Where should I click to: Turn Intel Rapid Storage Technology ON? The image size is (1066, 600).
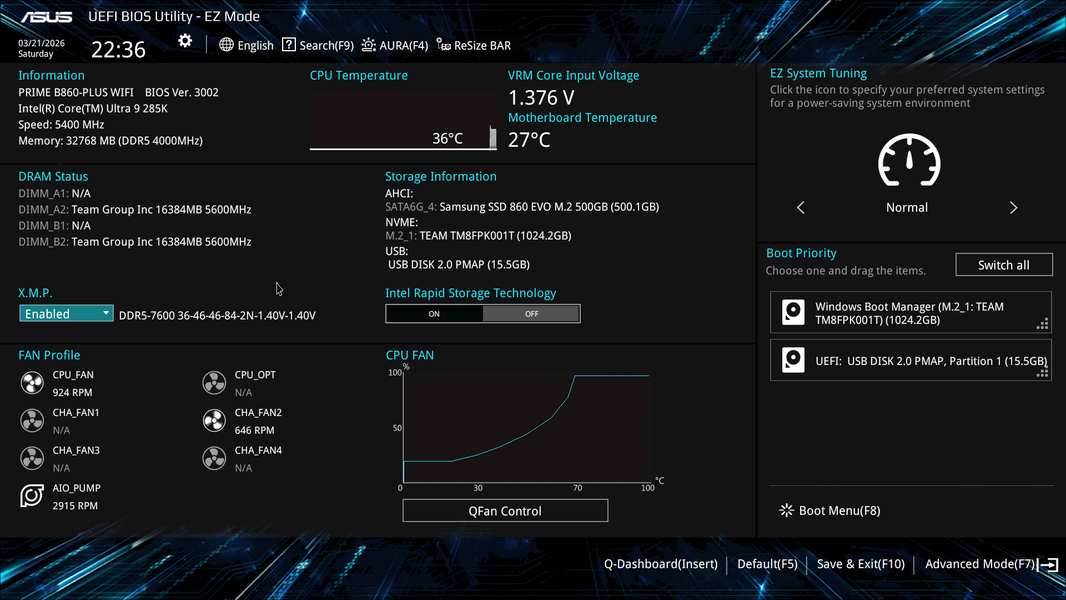coord(434,314)
